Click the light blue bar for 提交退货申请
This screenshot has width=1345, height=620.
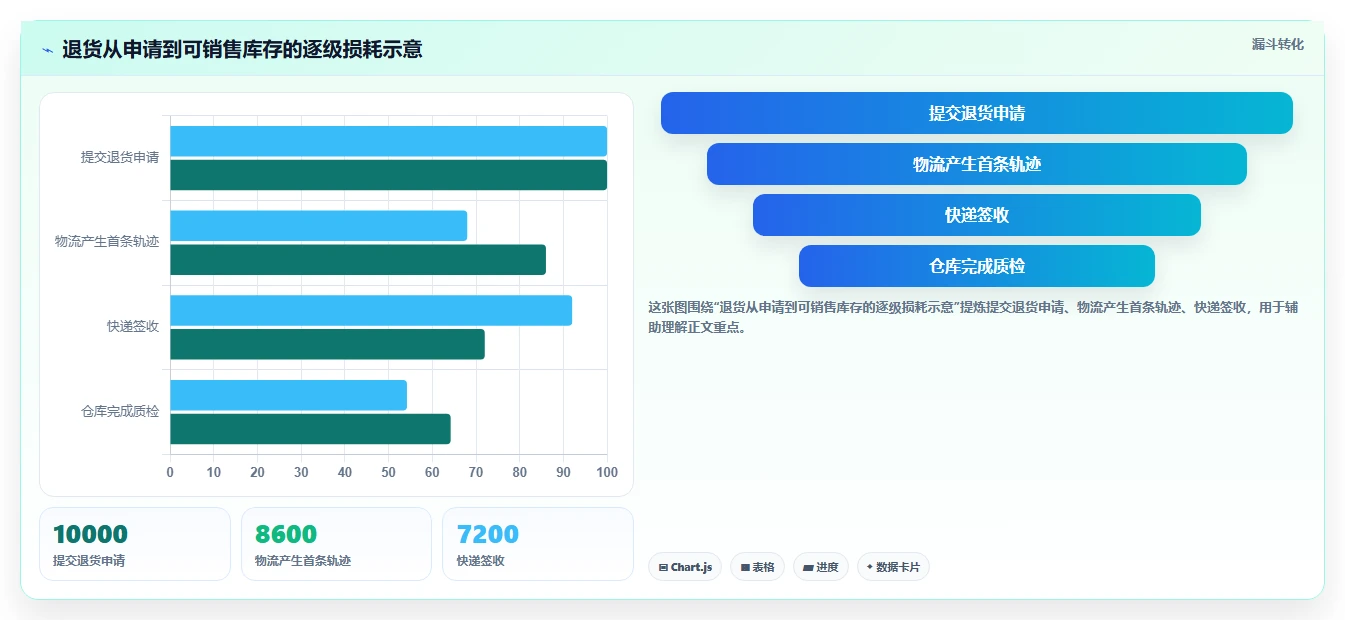388,141
